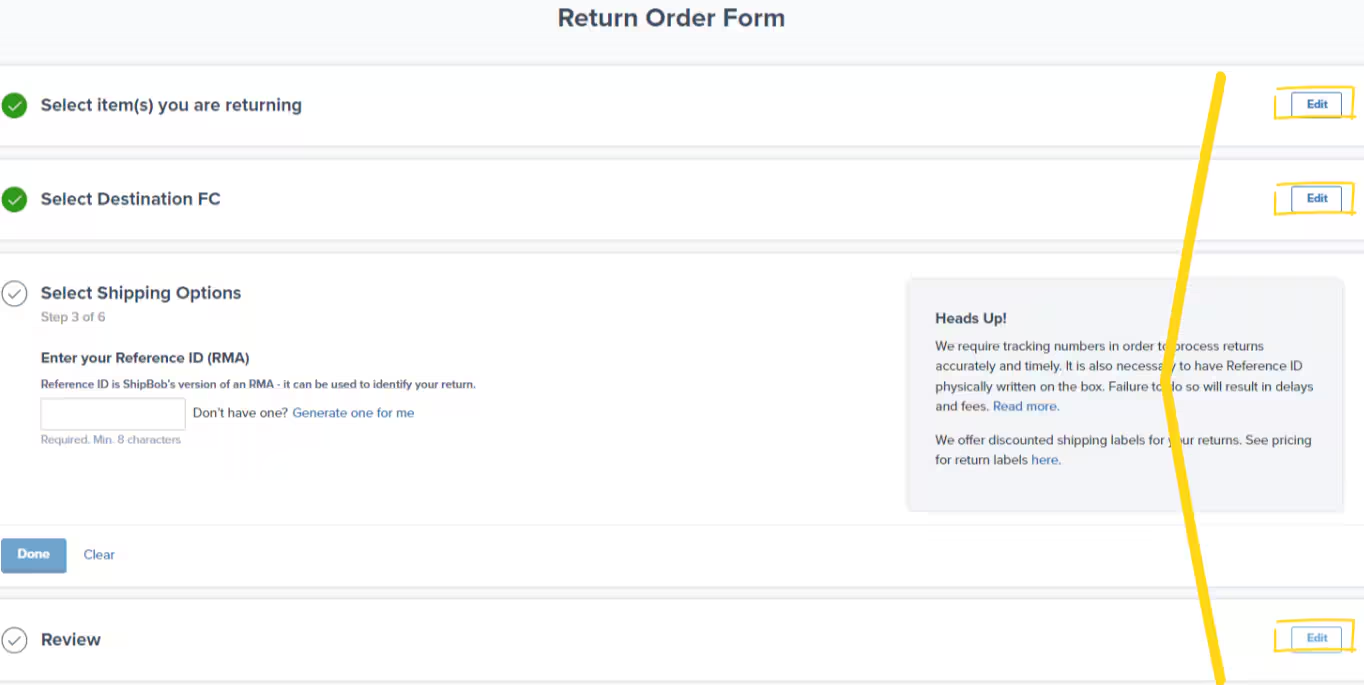Screen dimensions: 1364x685
Task: Click the Select Destination FC header text
Action: 130,199
